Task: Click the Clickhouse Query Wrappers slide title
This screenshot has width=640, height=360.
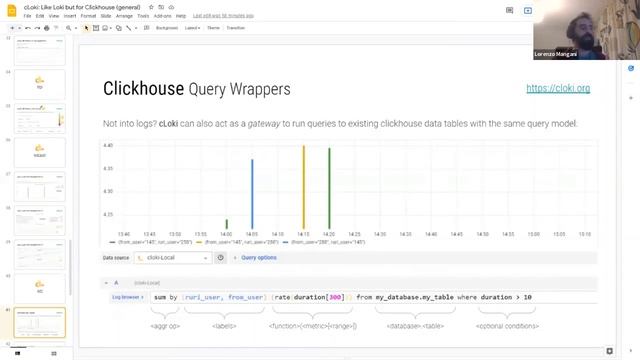Action: pos(197,89)
